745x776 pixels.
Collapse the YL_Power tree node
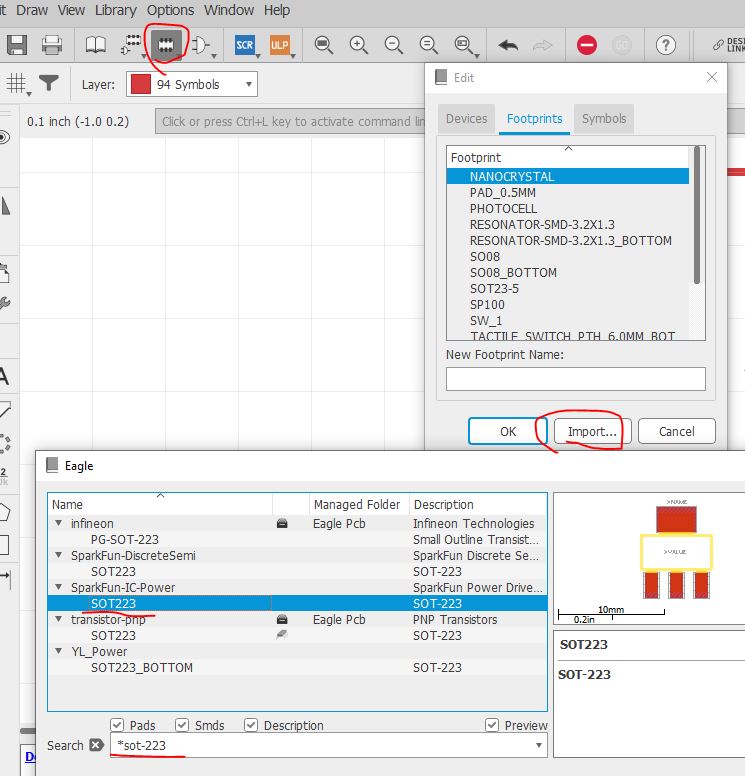coord(58,651)
